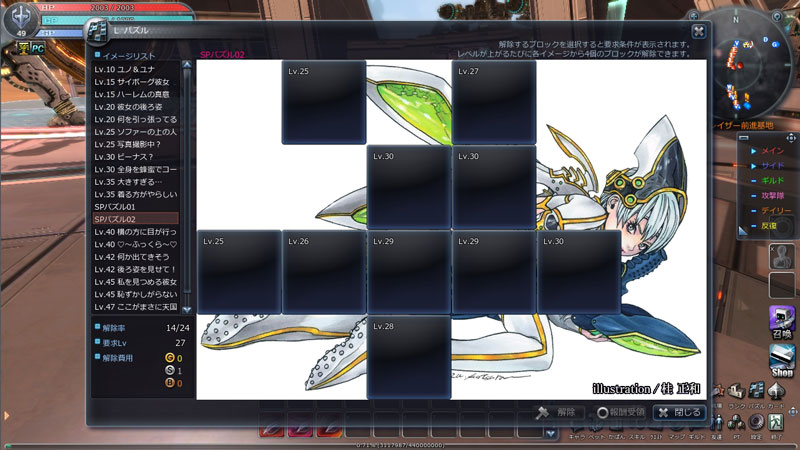Select Lv.30 全身を蜂蜜で list entry

(136, 169)
